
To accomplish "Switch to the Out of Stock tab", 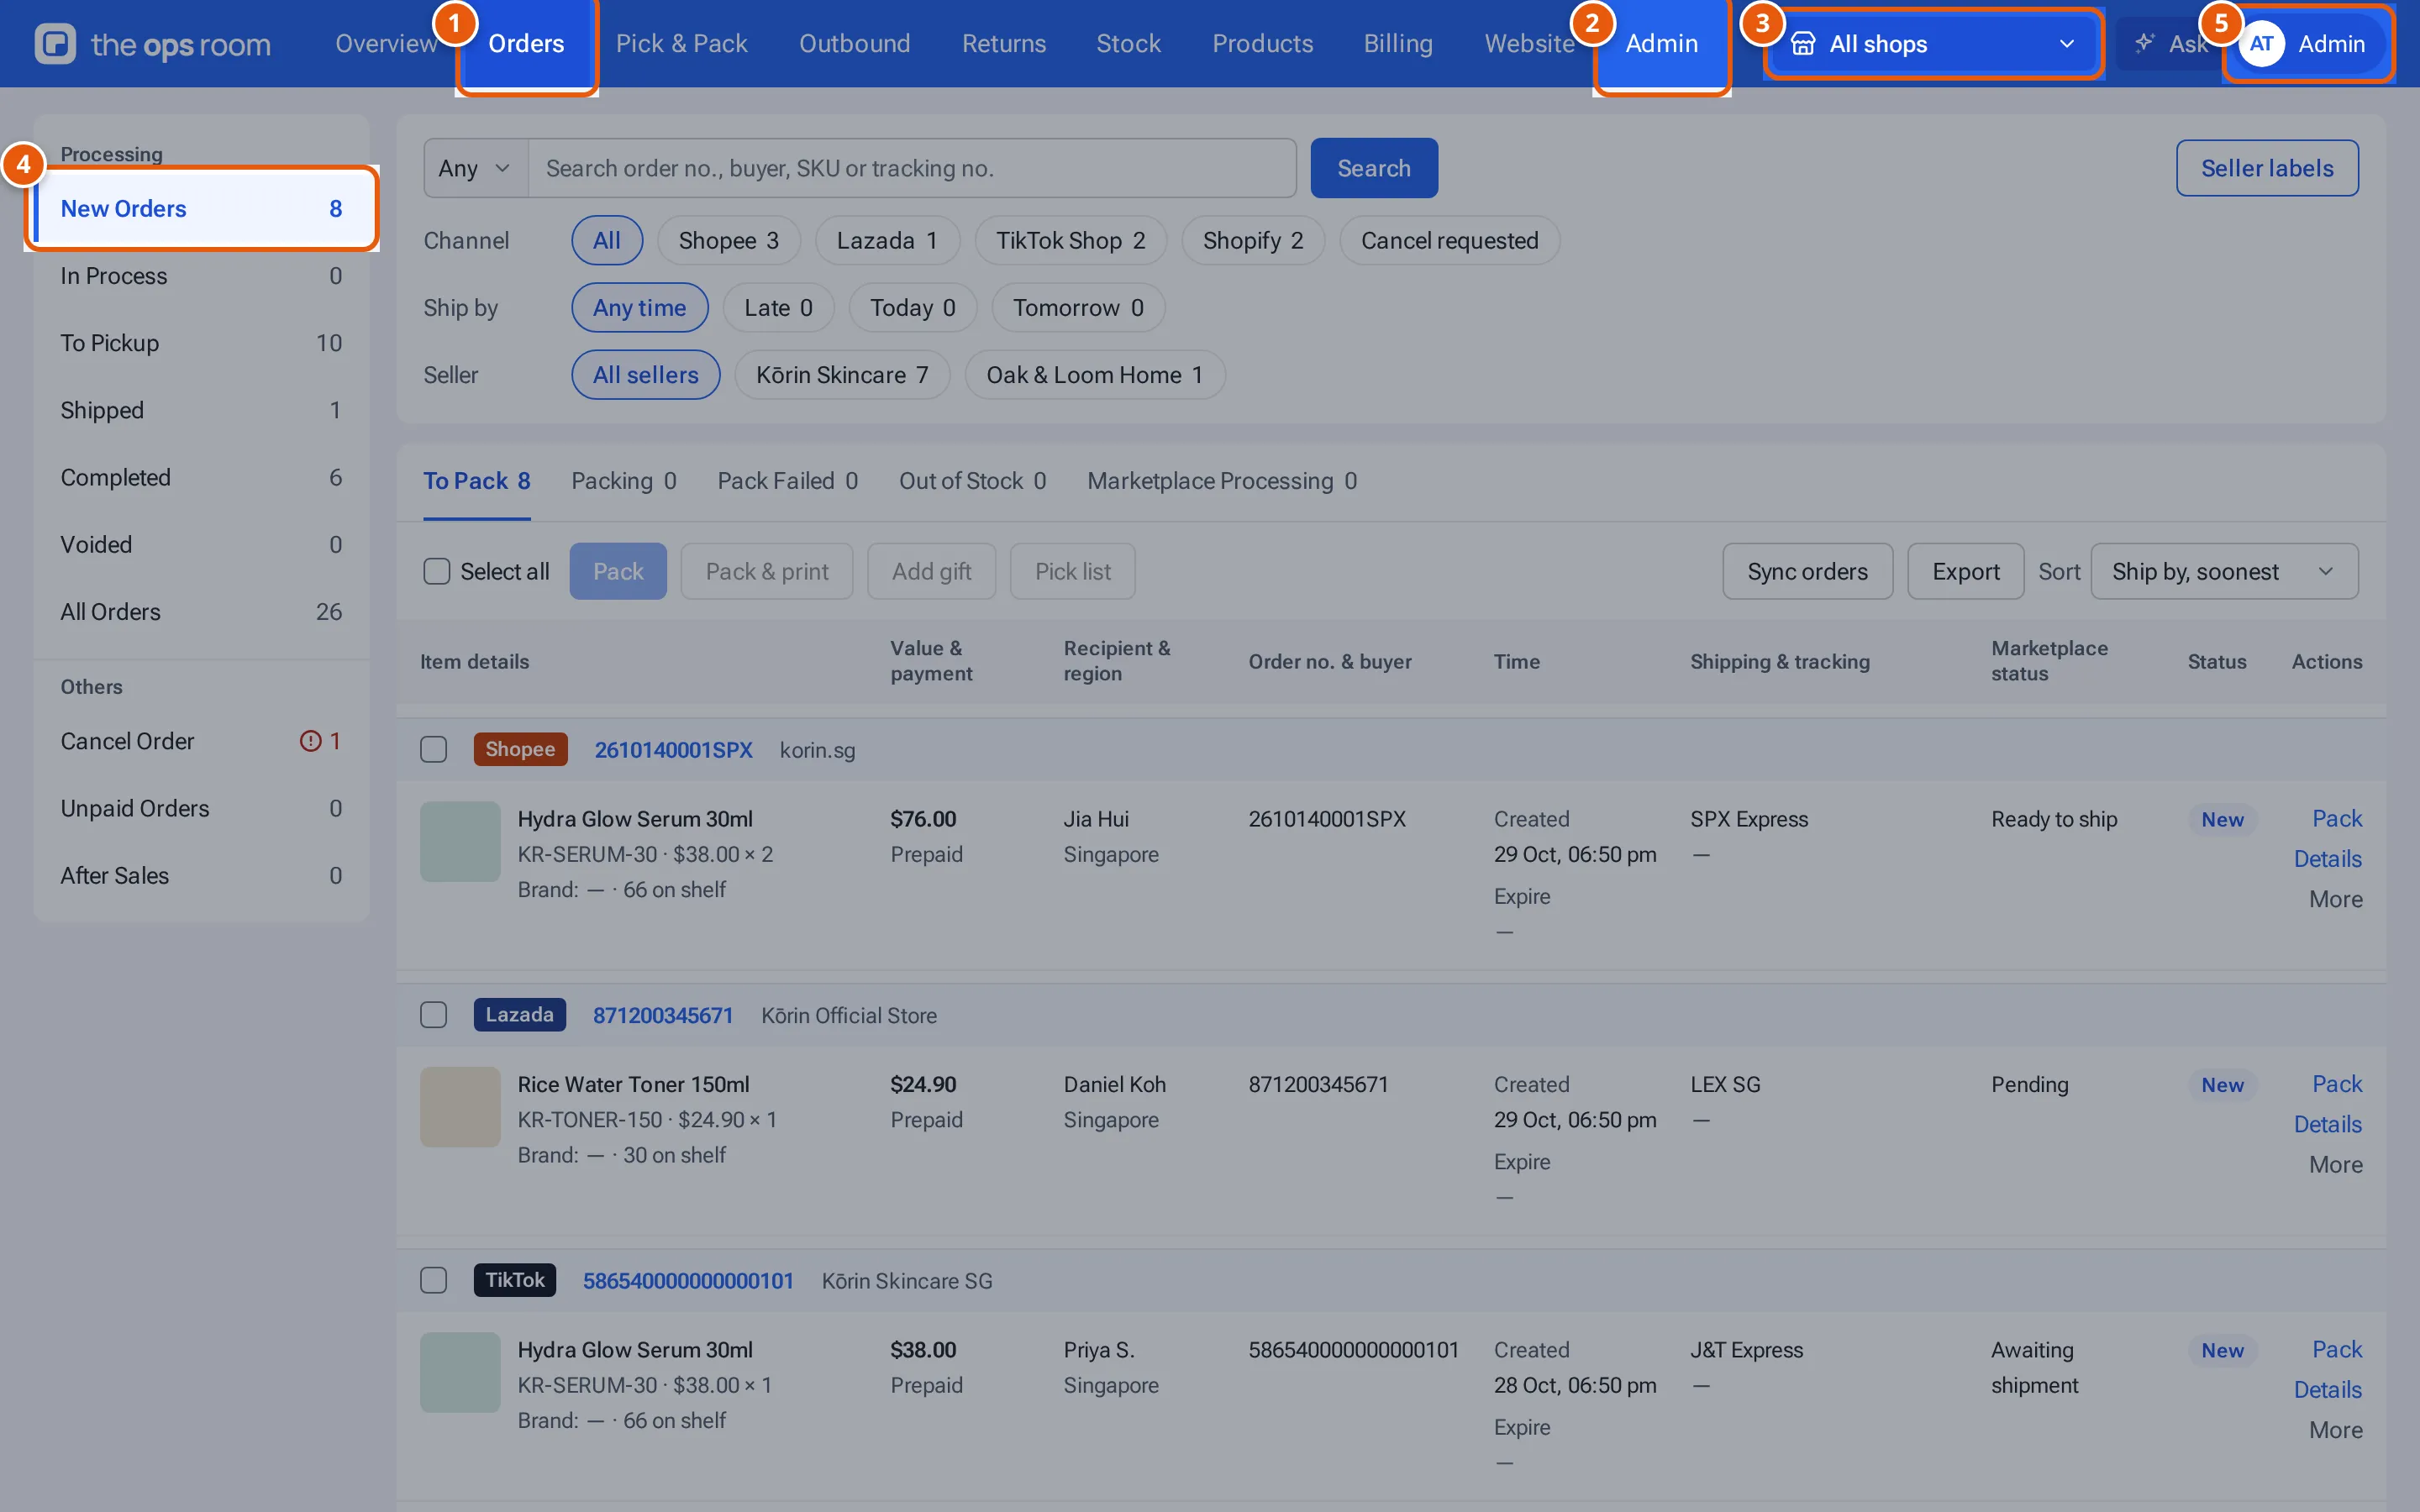I will point(972,481).
